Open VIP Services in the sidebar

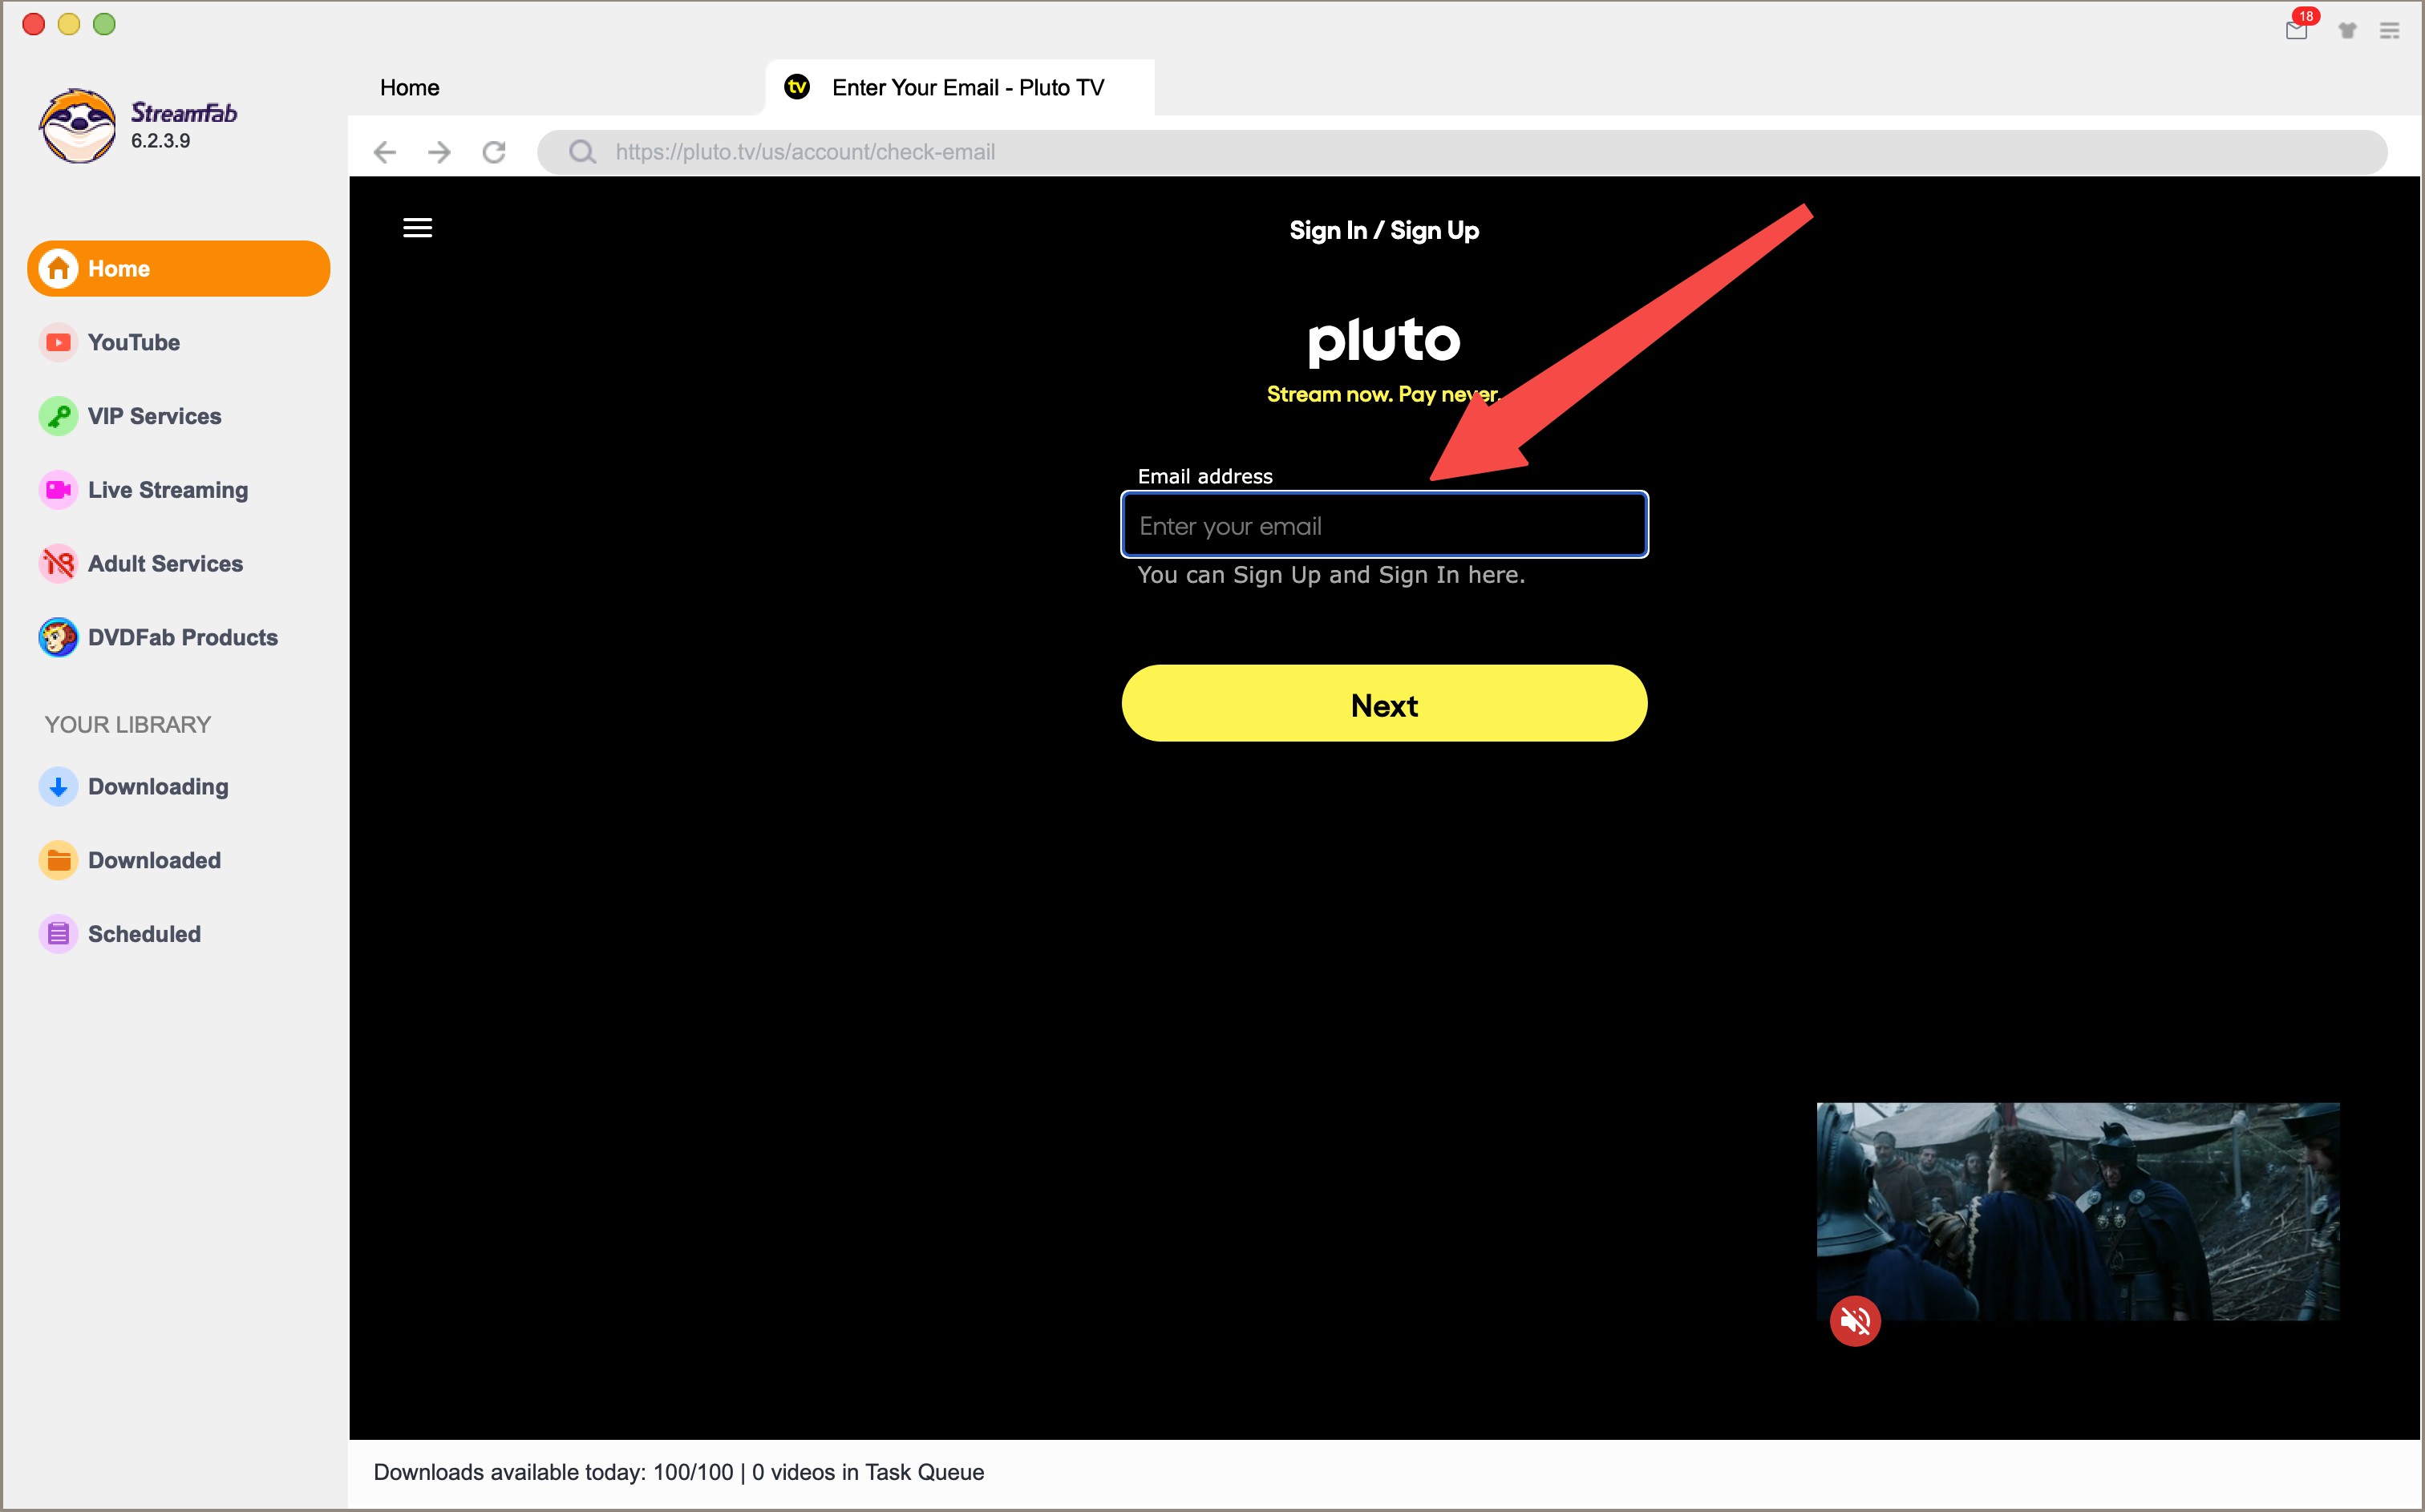[x=130, y=416]
